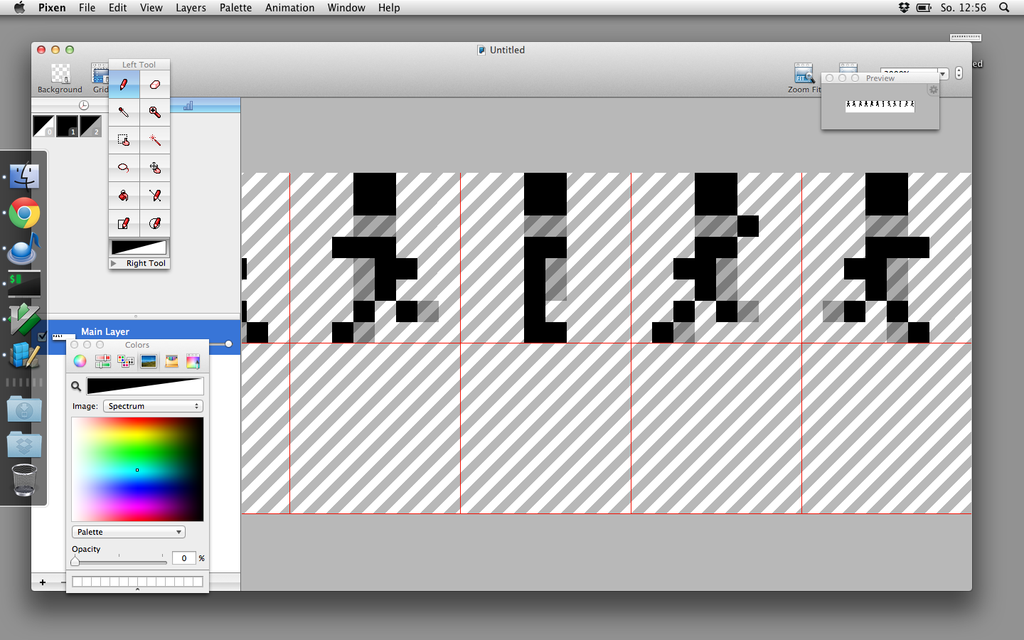Expand the Right Tool disclosure triangle
Image resolution: width=1024 pixels, height=640 pixels.
pos(114,263)
